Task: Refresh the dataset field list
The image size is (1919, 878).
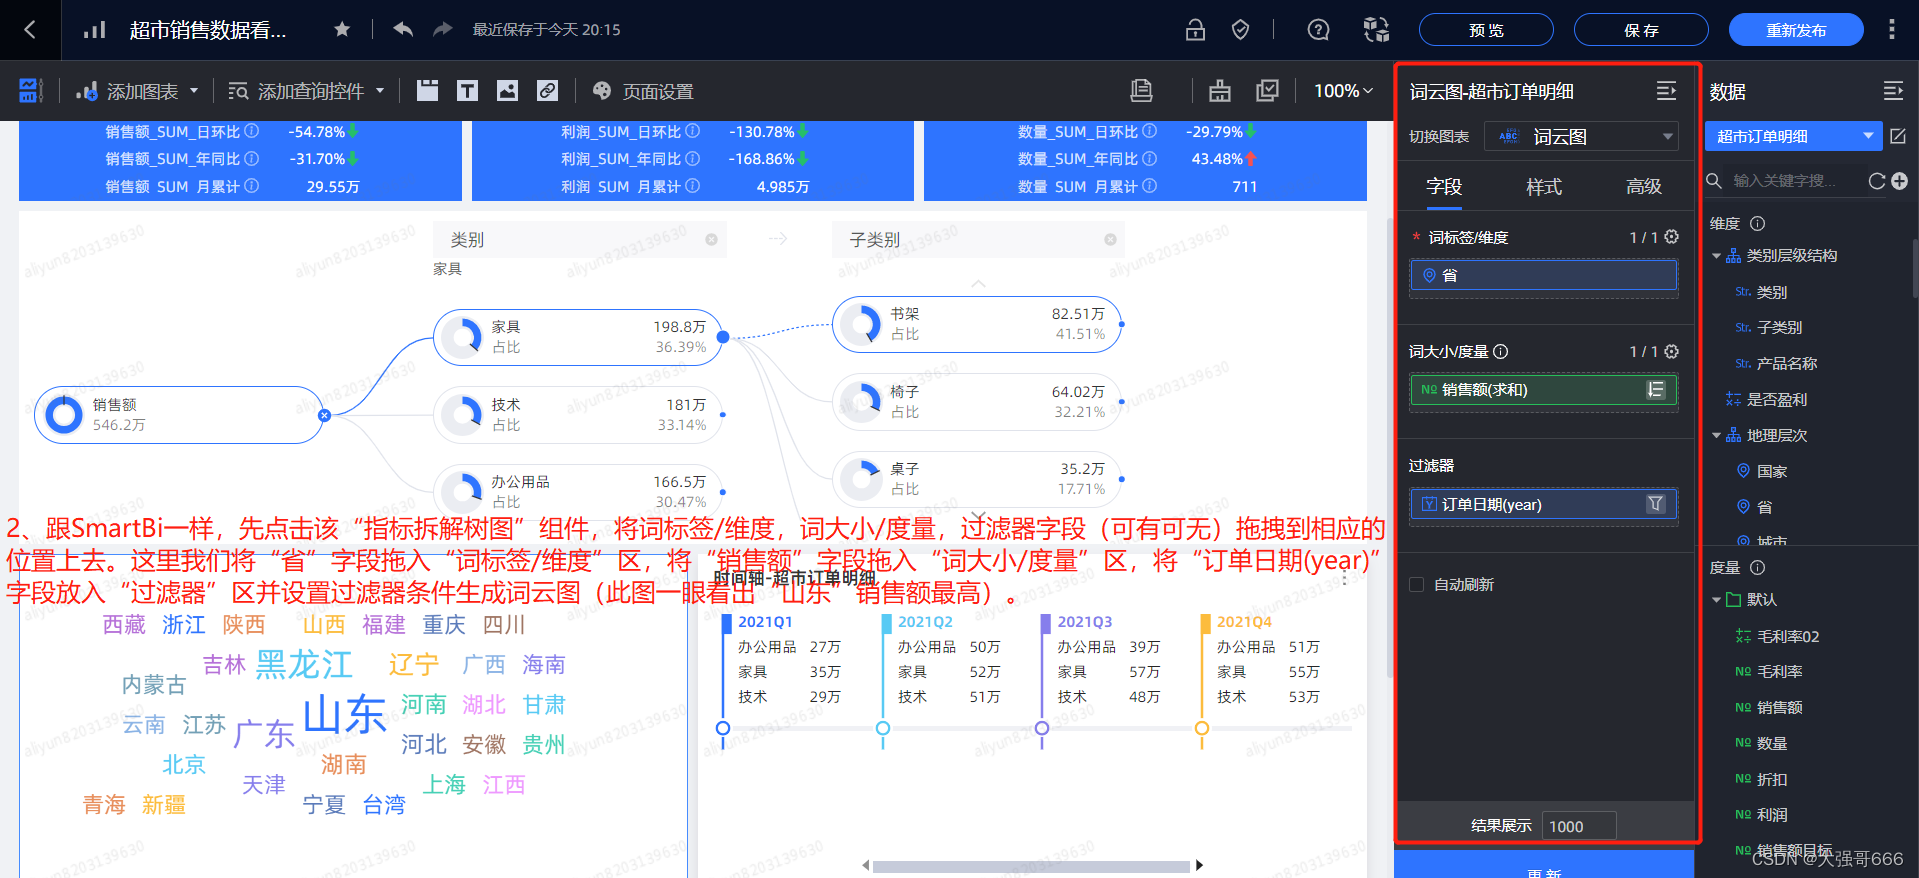Action: (1877, 181)
